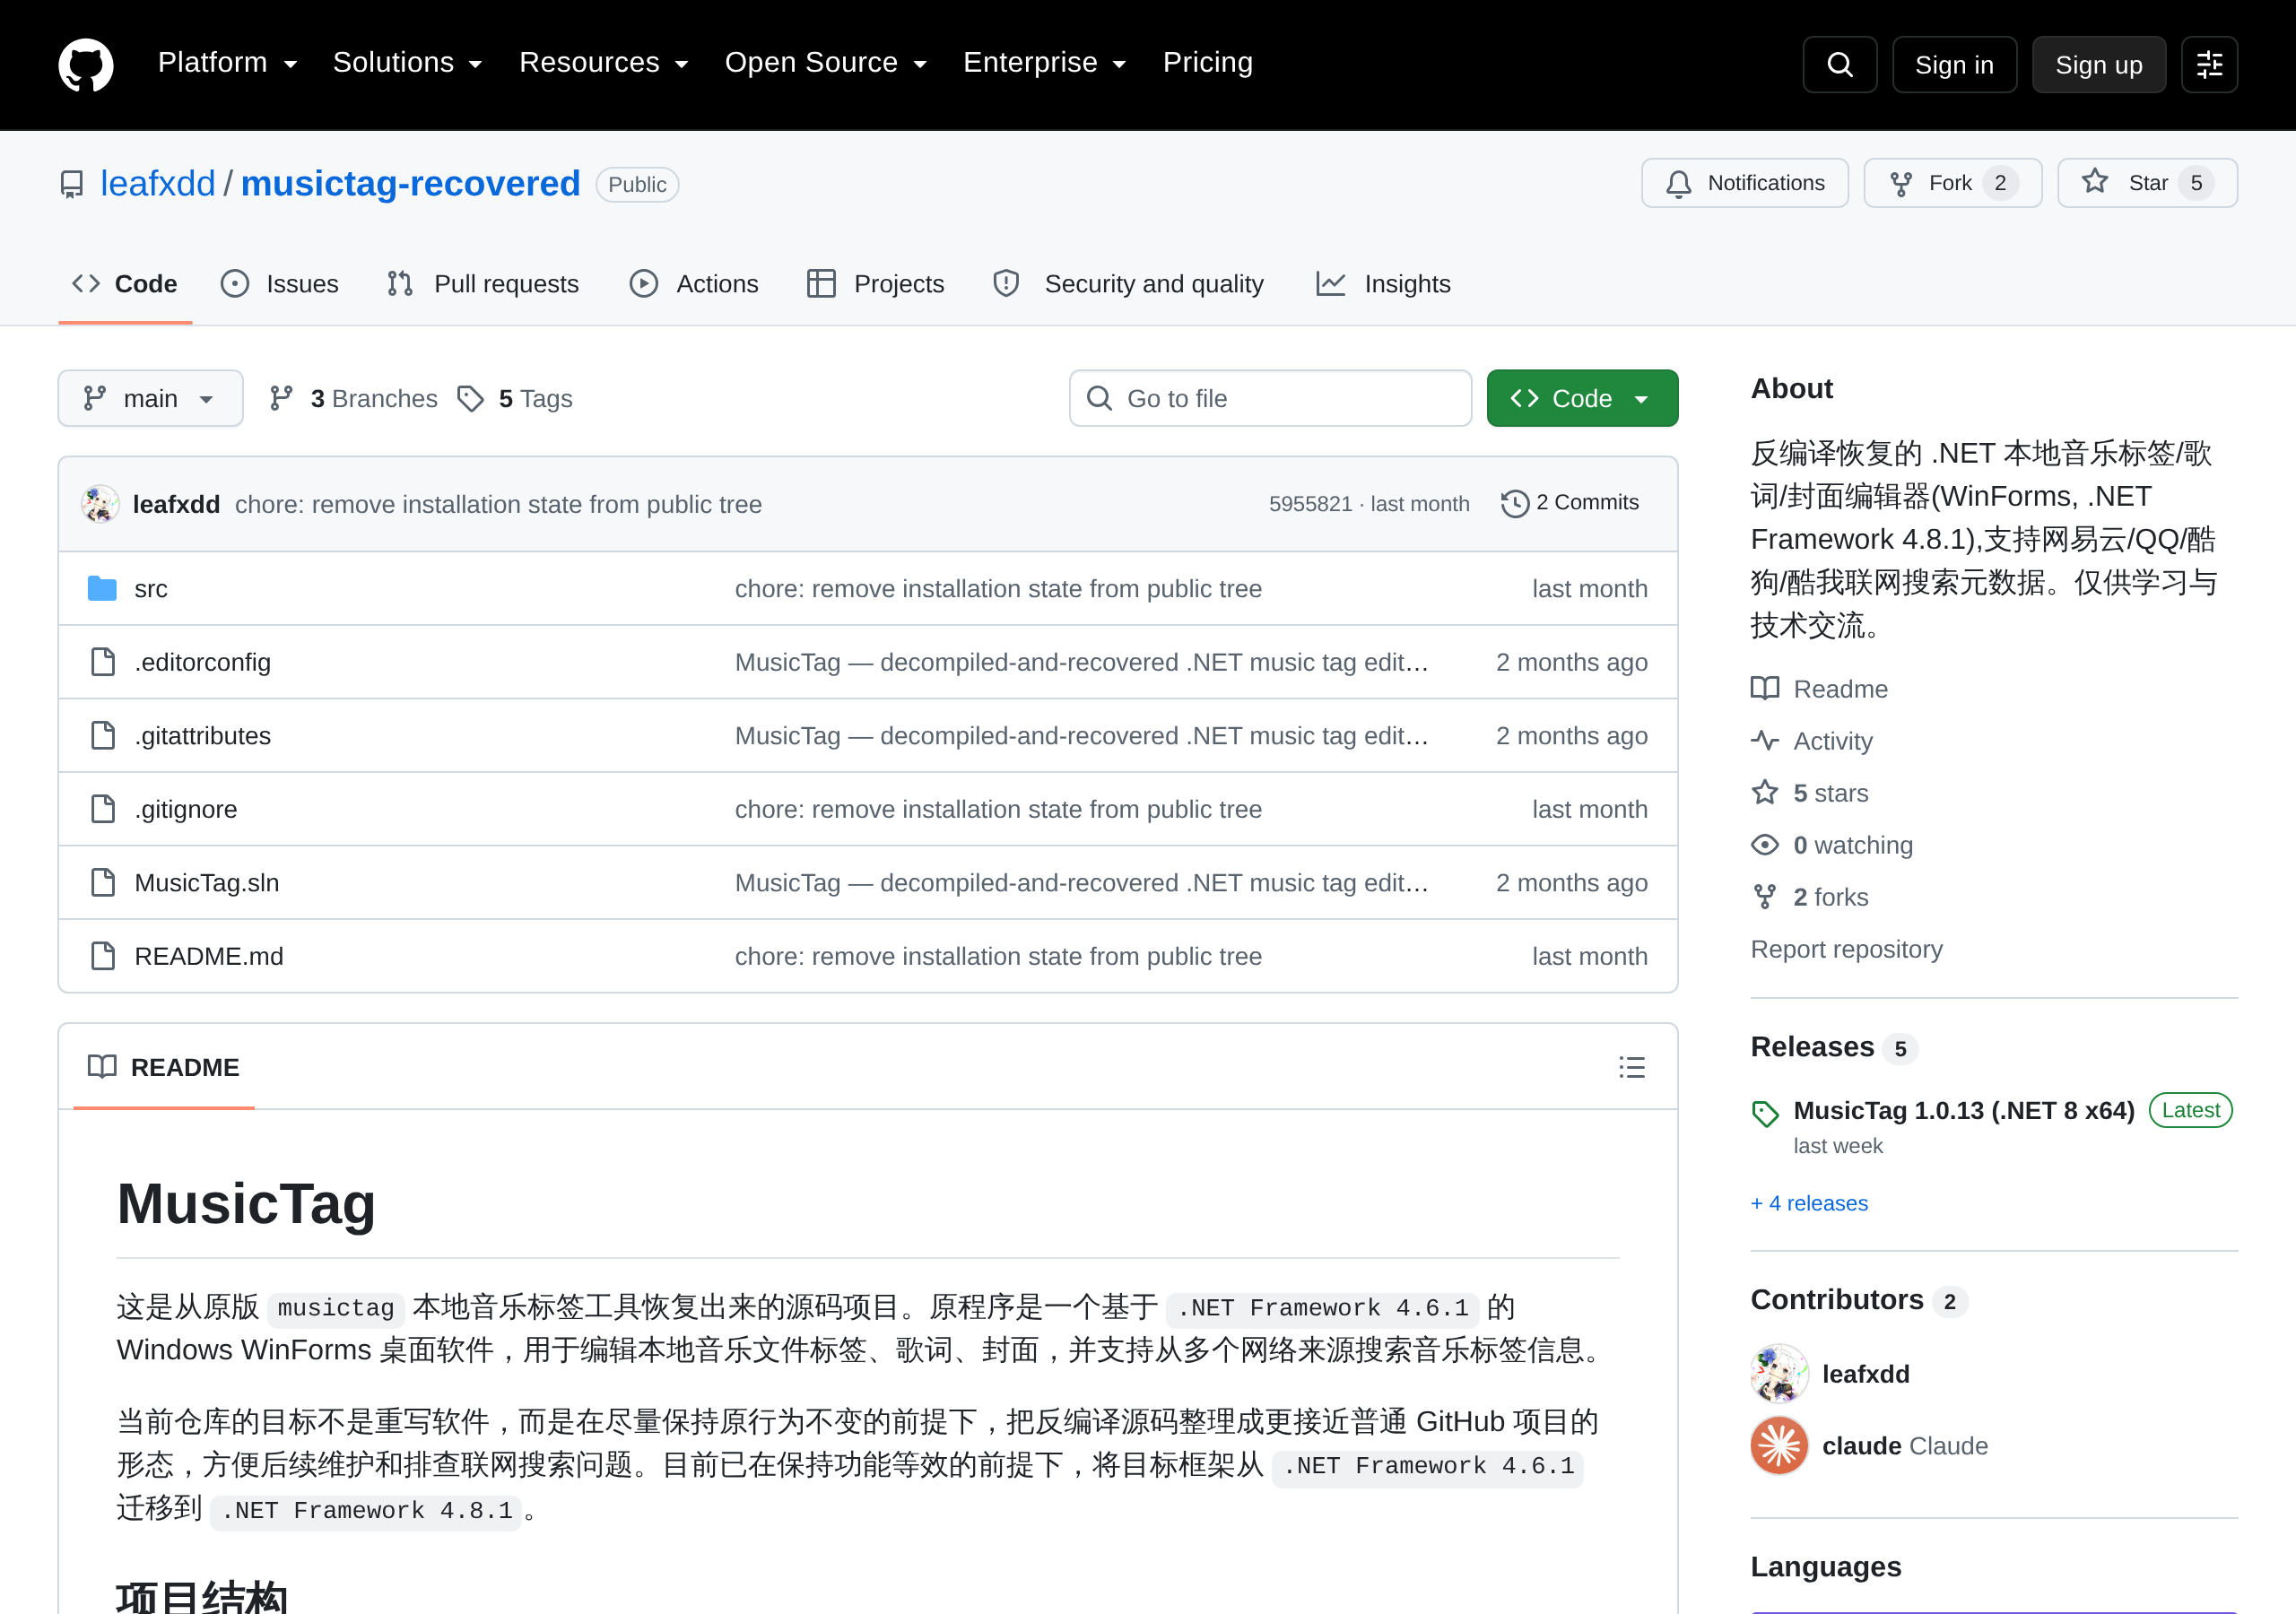Click the Notifications button

point(1745,183)
